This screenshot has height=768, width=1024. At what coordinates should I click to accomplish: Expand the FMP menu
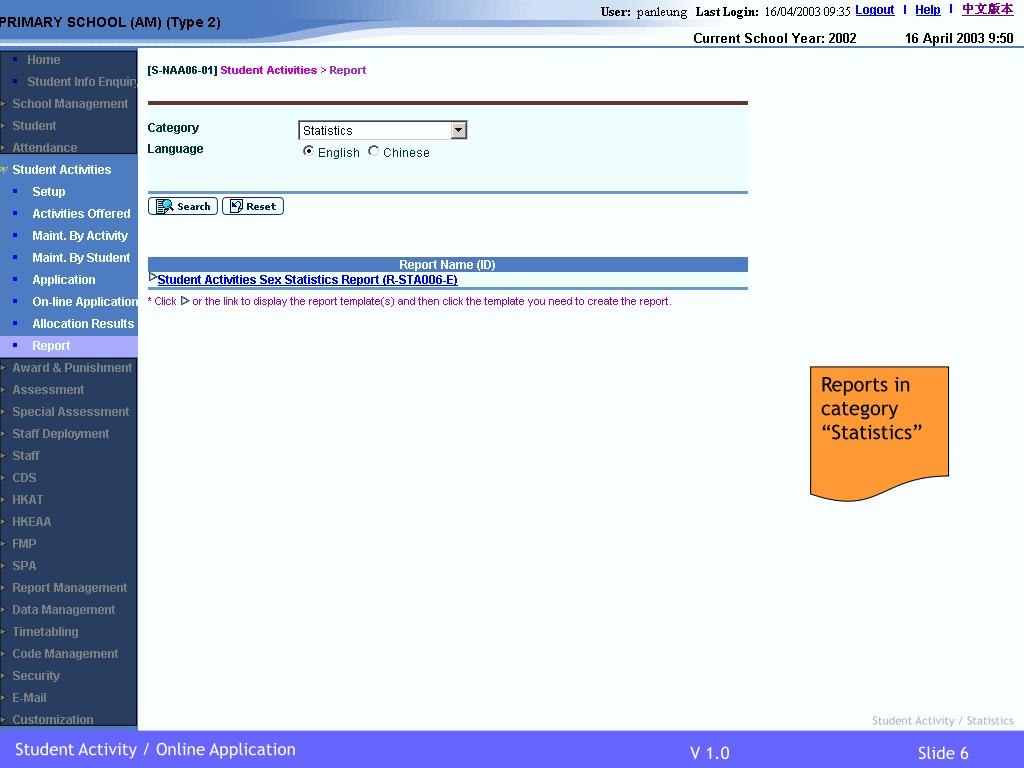24,544
